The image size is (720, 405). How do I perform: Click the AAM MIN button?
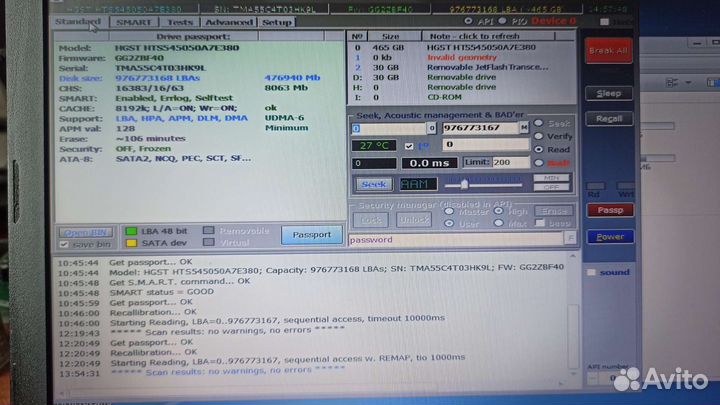551,178
